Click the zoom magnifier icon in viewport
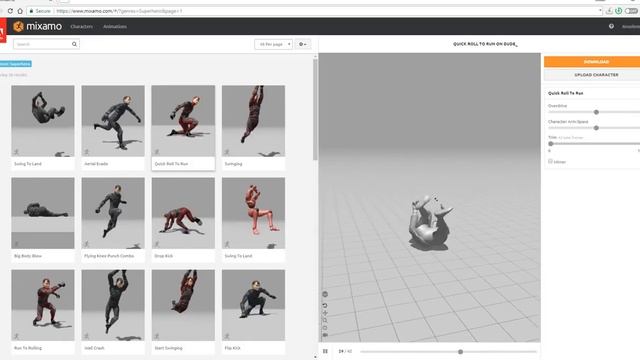Screen dimensions: 640x360 coord(325,320)
